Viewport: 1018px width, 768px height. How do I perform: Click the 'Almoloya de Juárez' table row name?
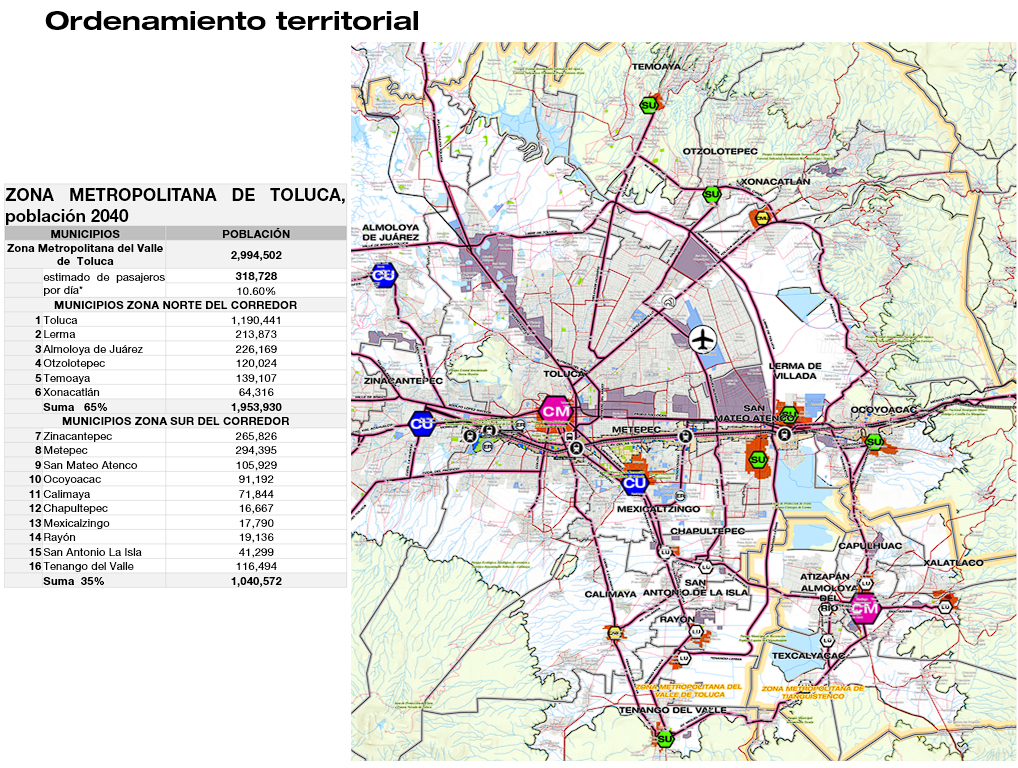pos(93,349)
